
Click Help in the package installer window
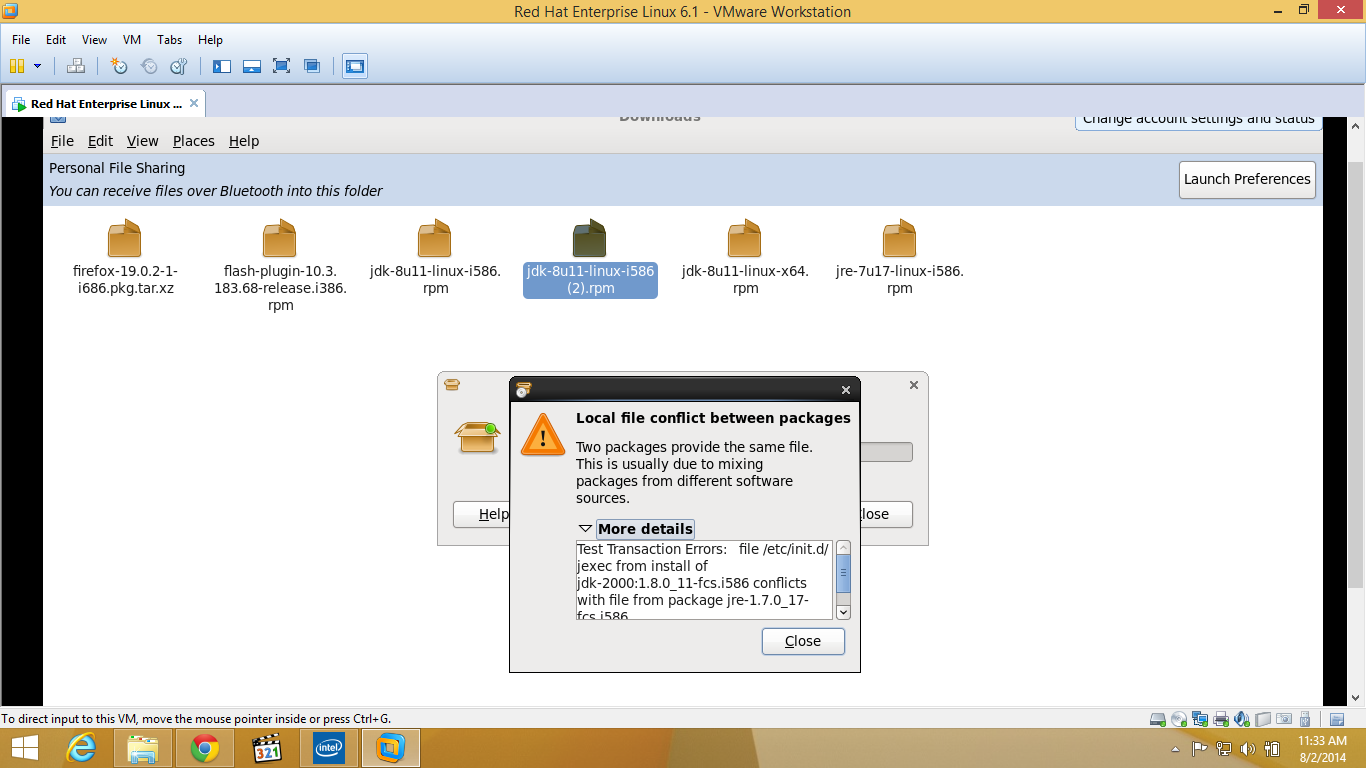point(482,514)
